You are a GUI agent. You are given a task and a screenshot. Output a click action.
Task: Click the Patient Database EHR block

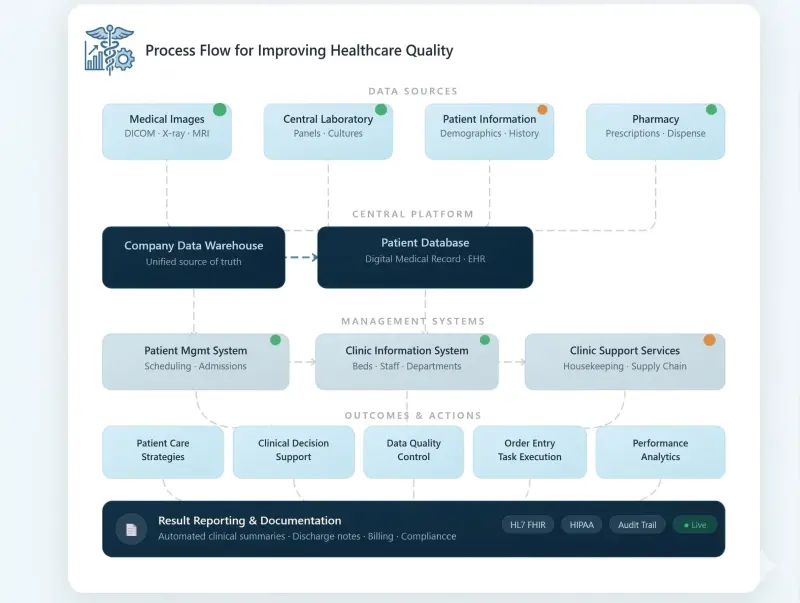(x=424, y=256)
